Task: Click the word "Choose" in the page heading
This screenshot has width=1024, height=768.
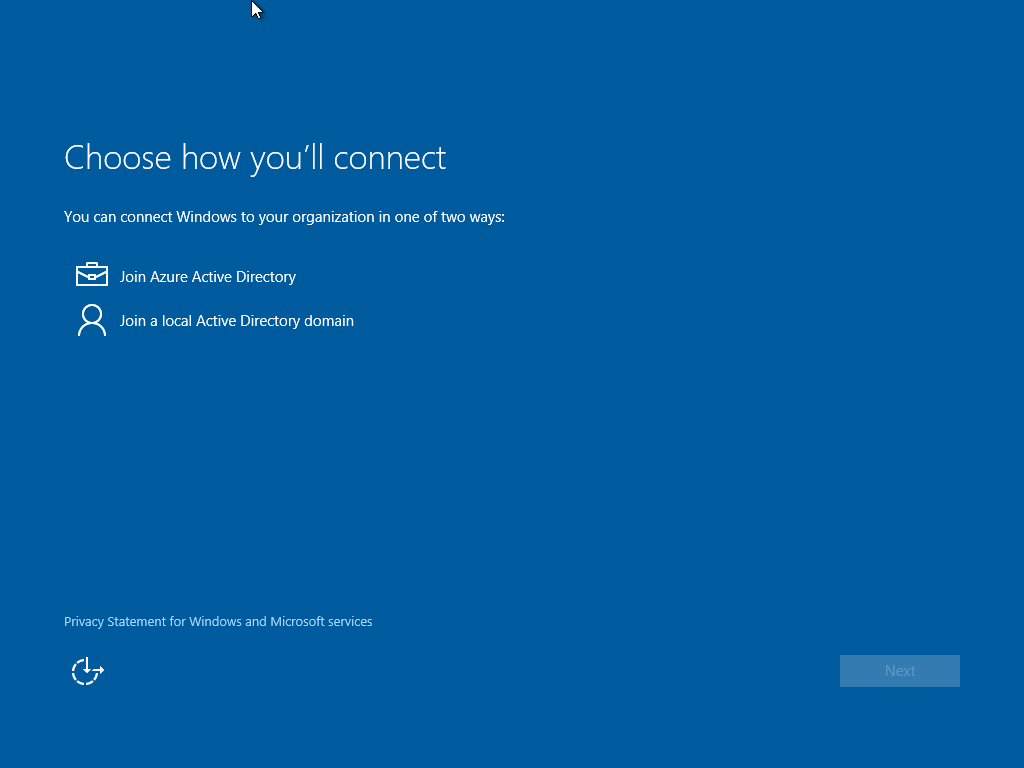Action: coord(118,158)
